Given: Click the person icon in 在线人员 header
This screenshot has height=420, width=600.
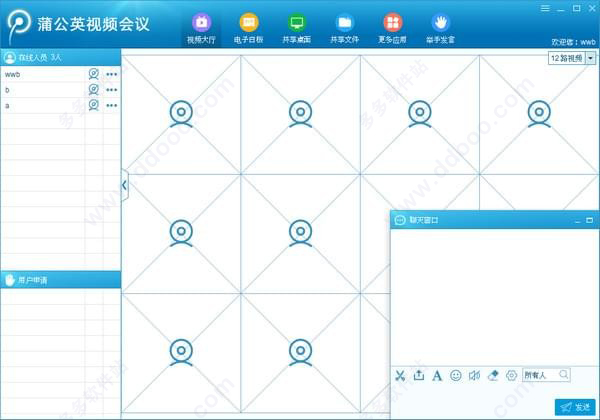Looking at the screenshot, I should [10, 58].
